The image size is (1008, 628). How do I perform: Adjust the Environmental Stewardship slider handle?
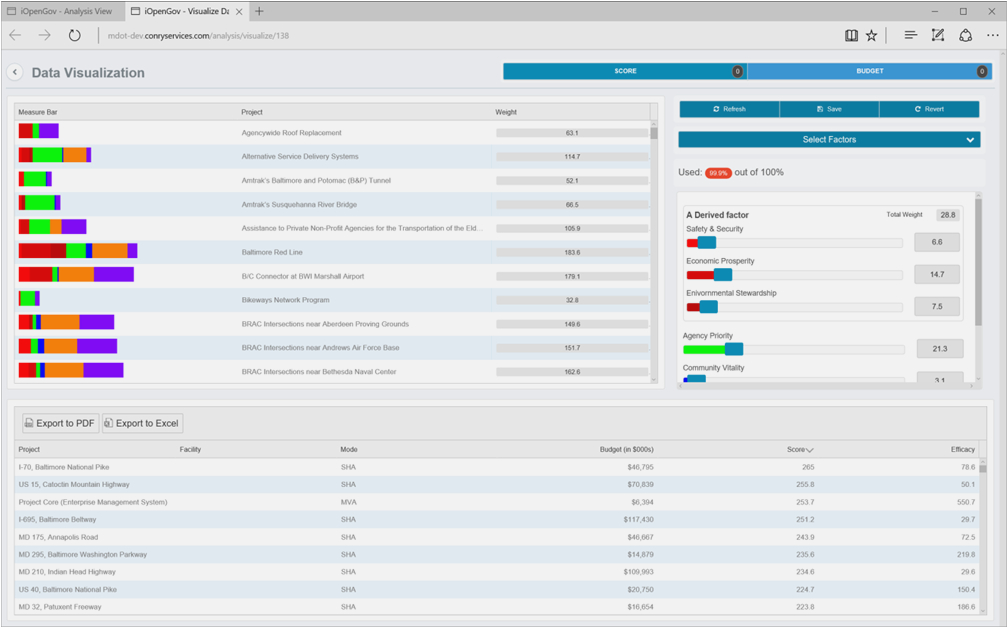click(708, 307)
